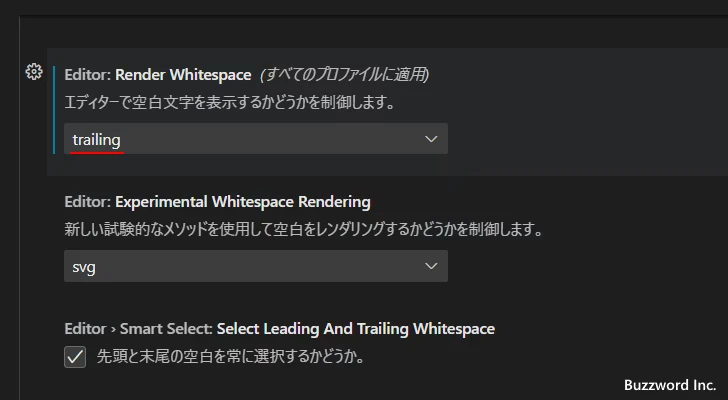Image resolution: width=728 pixels, height=400 pixels.
Task: Click the gear icon beside Render Whitespace
Action: point(33,72)
